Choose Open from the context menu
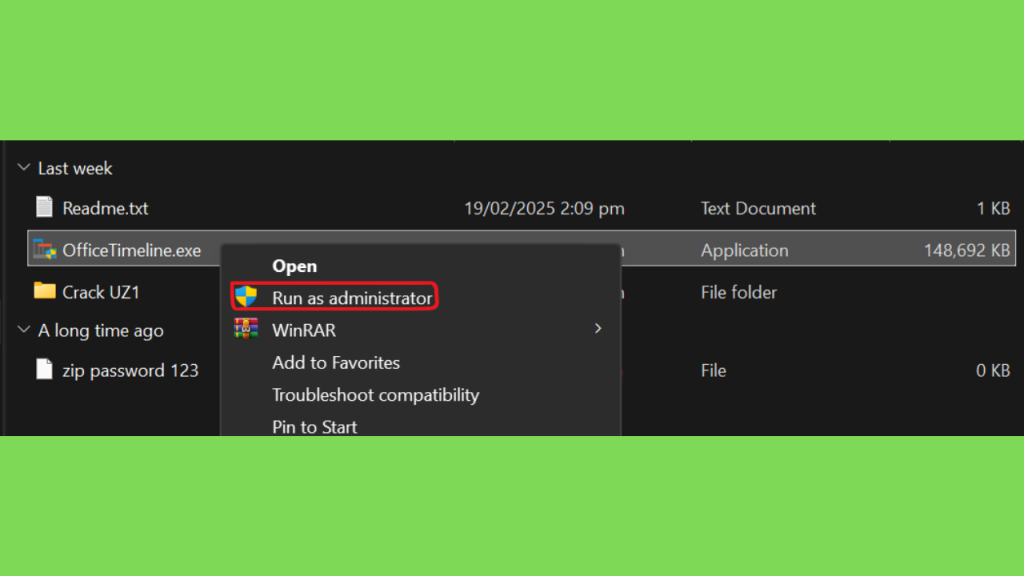The width and height of the screenshot is (1024, 576). tap(295, 266)
